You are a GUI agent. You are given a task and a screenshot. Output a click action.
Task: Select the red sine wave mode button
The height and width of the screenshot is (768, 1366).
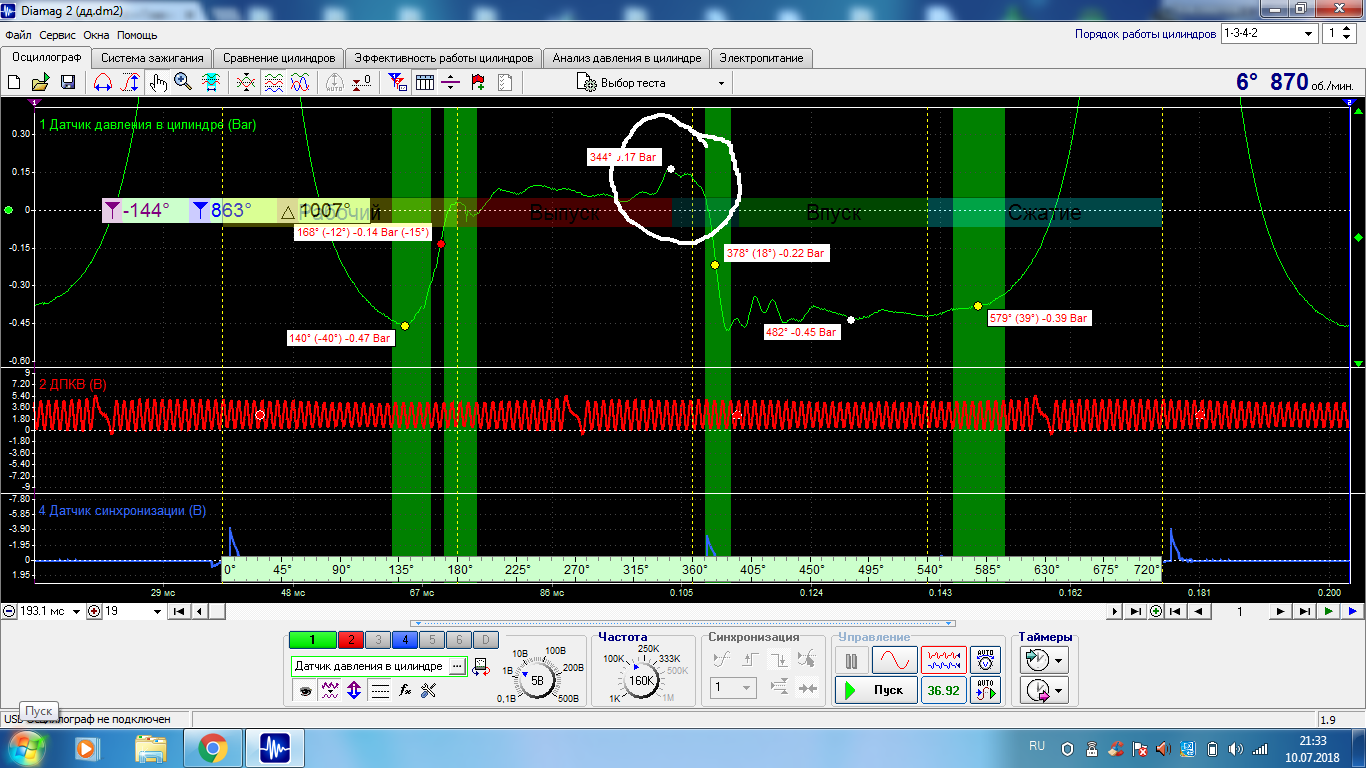tap(894, 660)
